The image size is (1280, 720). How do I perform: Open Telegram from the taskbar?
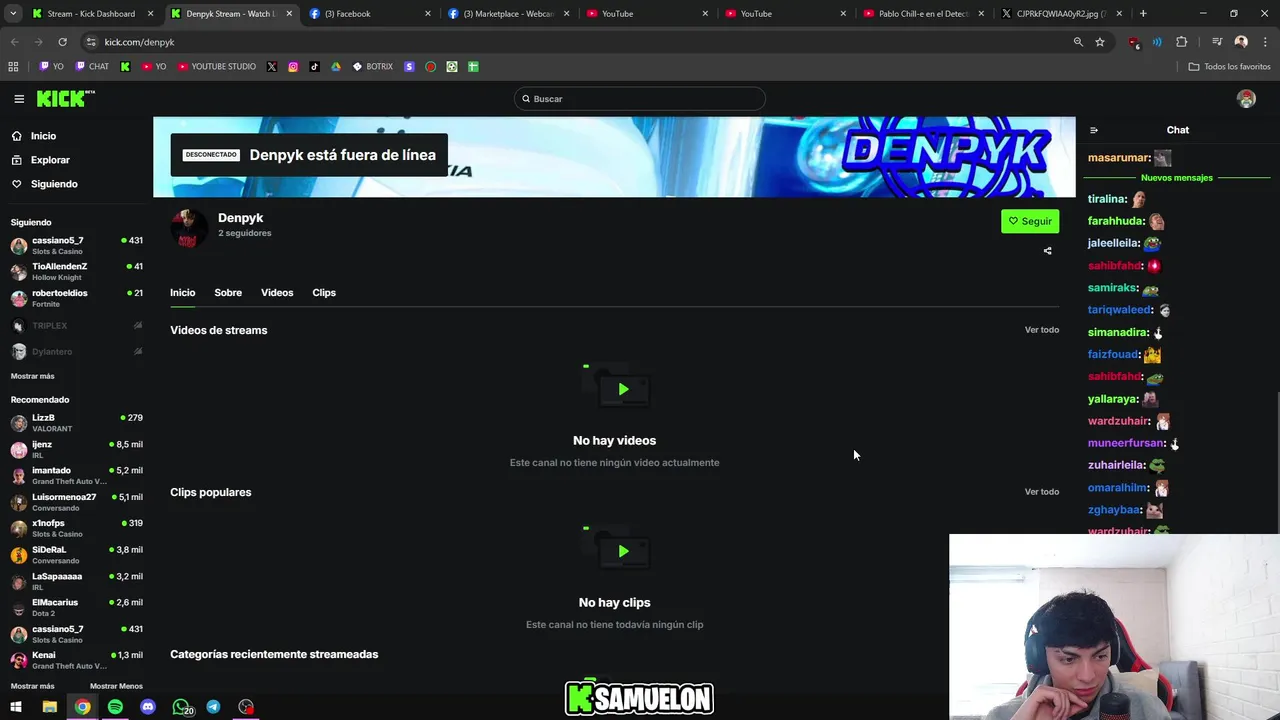(213, 707)
